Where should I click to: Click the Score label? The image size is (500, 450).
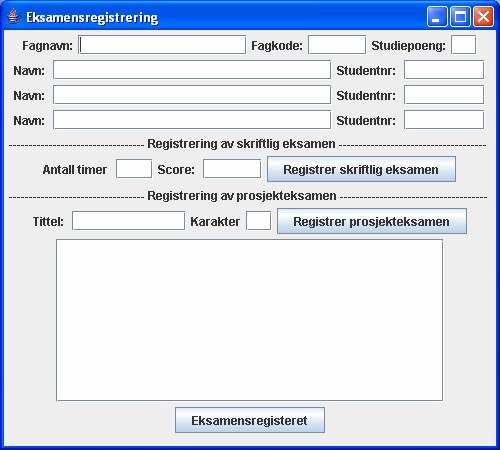(x=176, y=170)
